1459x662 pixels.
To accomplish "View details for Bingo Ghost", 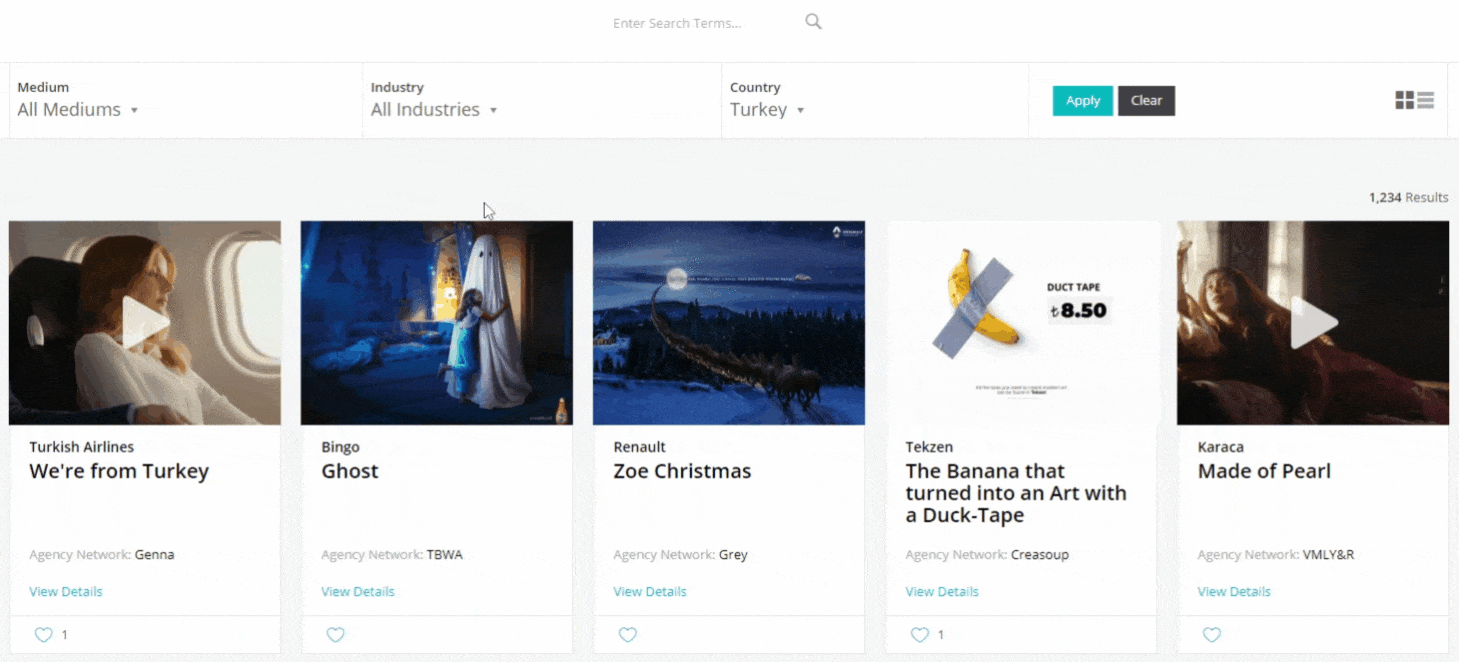I will coord(358,591).
